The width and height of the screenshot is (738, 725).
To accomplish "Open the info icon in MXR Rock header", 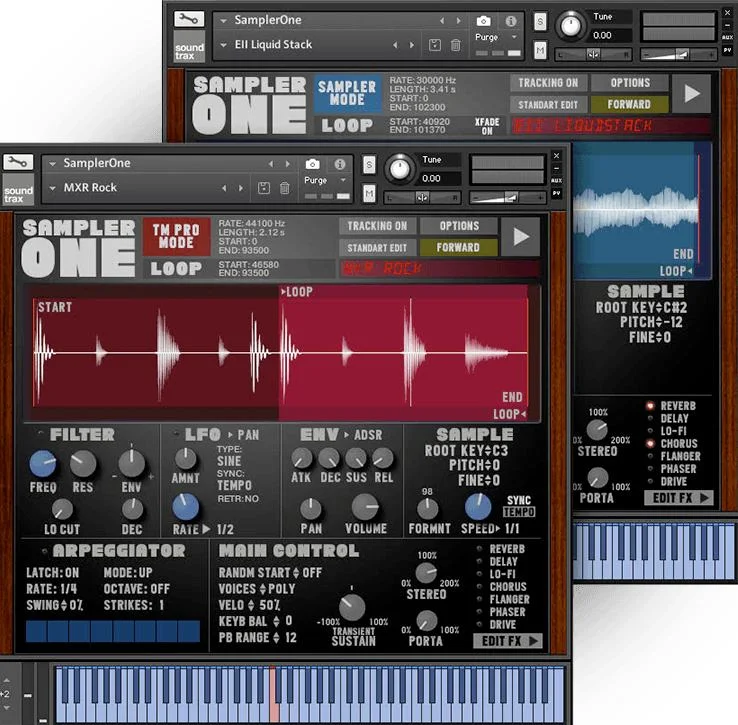I will pyautogui.click(x=340, y=164).
